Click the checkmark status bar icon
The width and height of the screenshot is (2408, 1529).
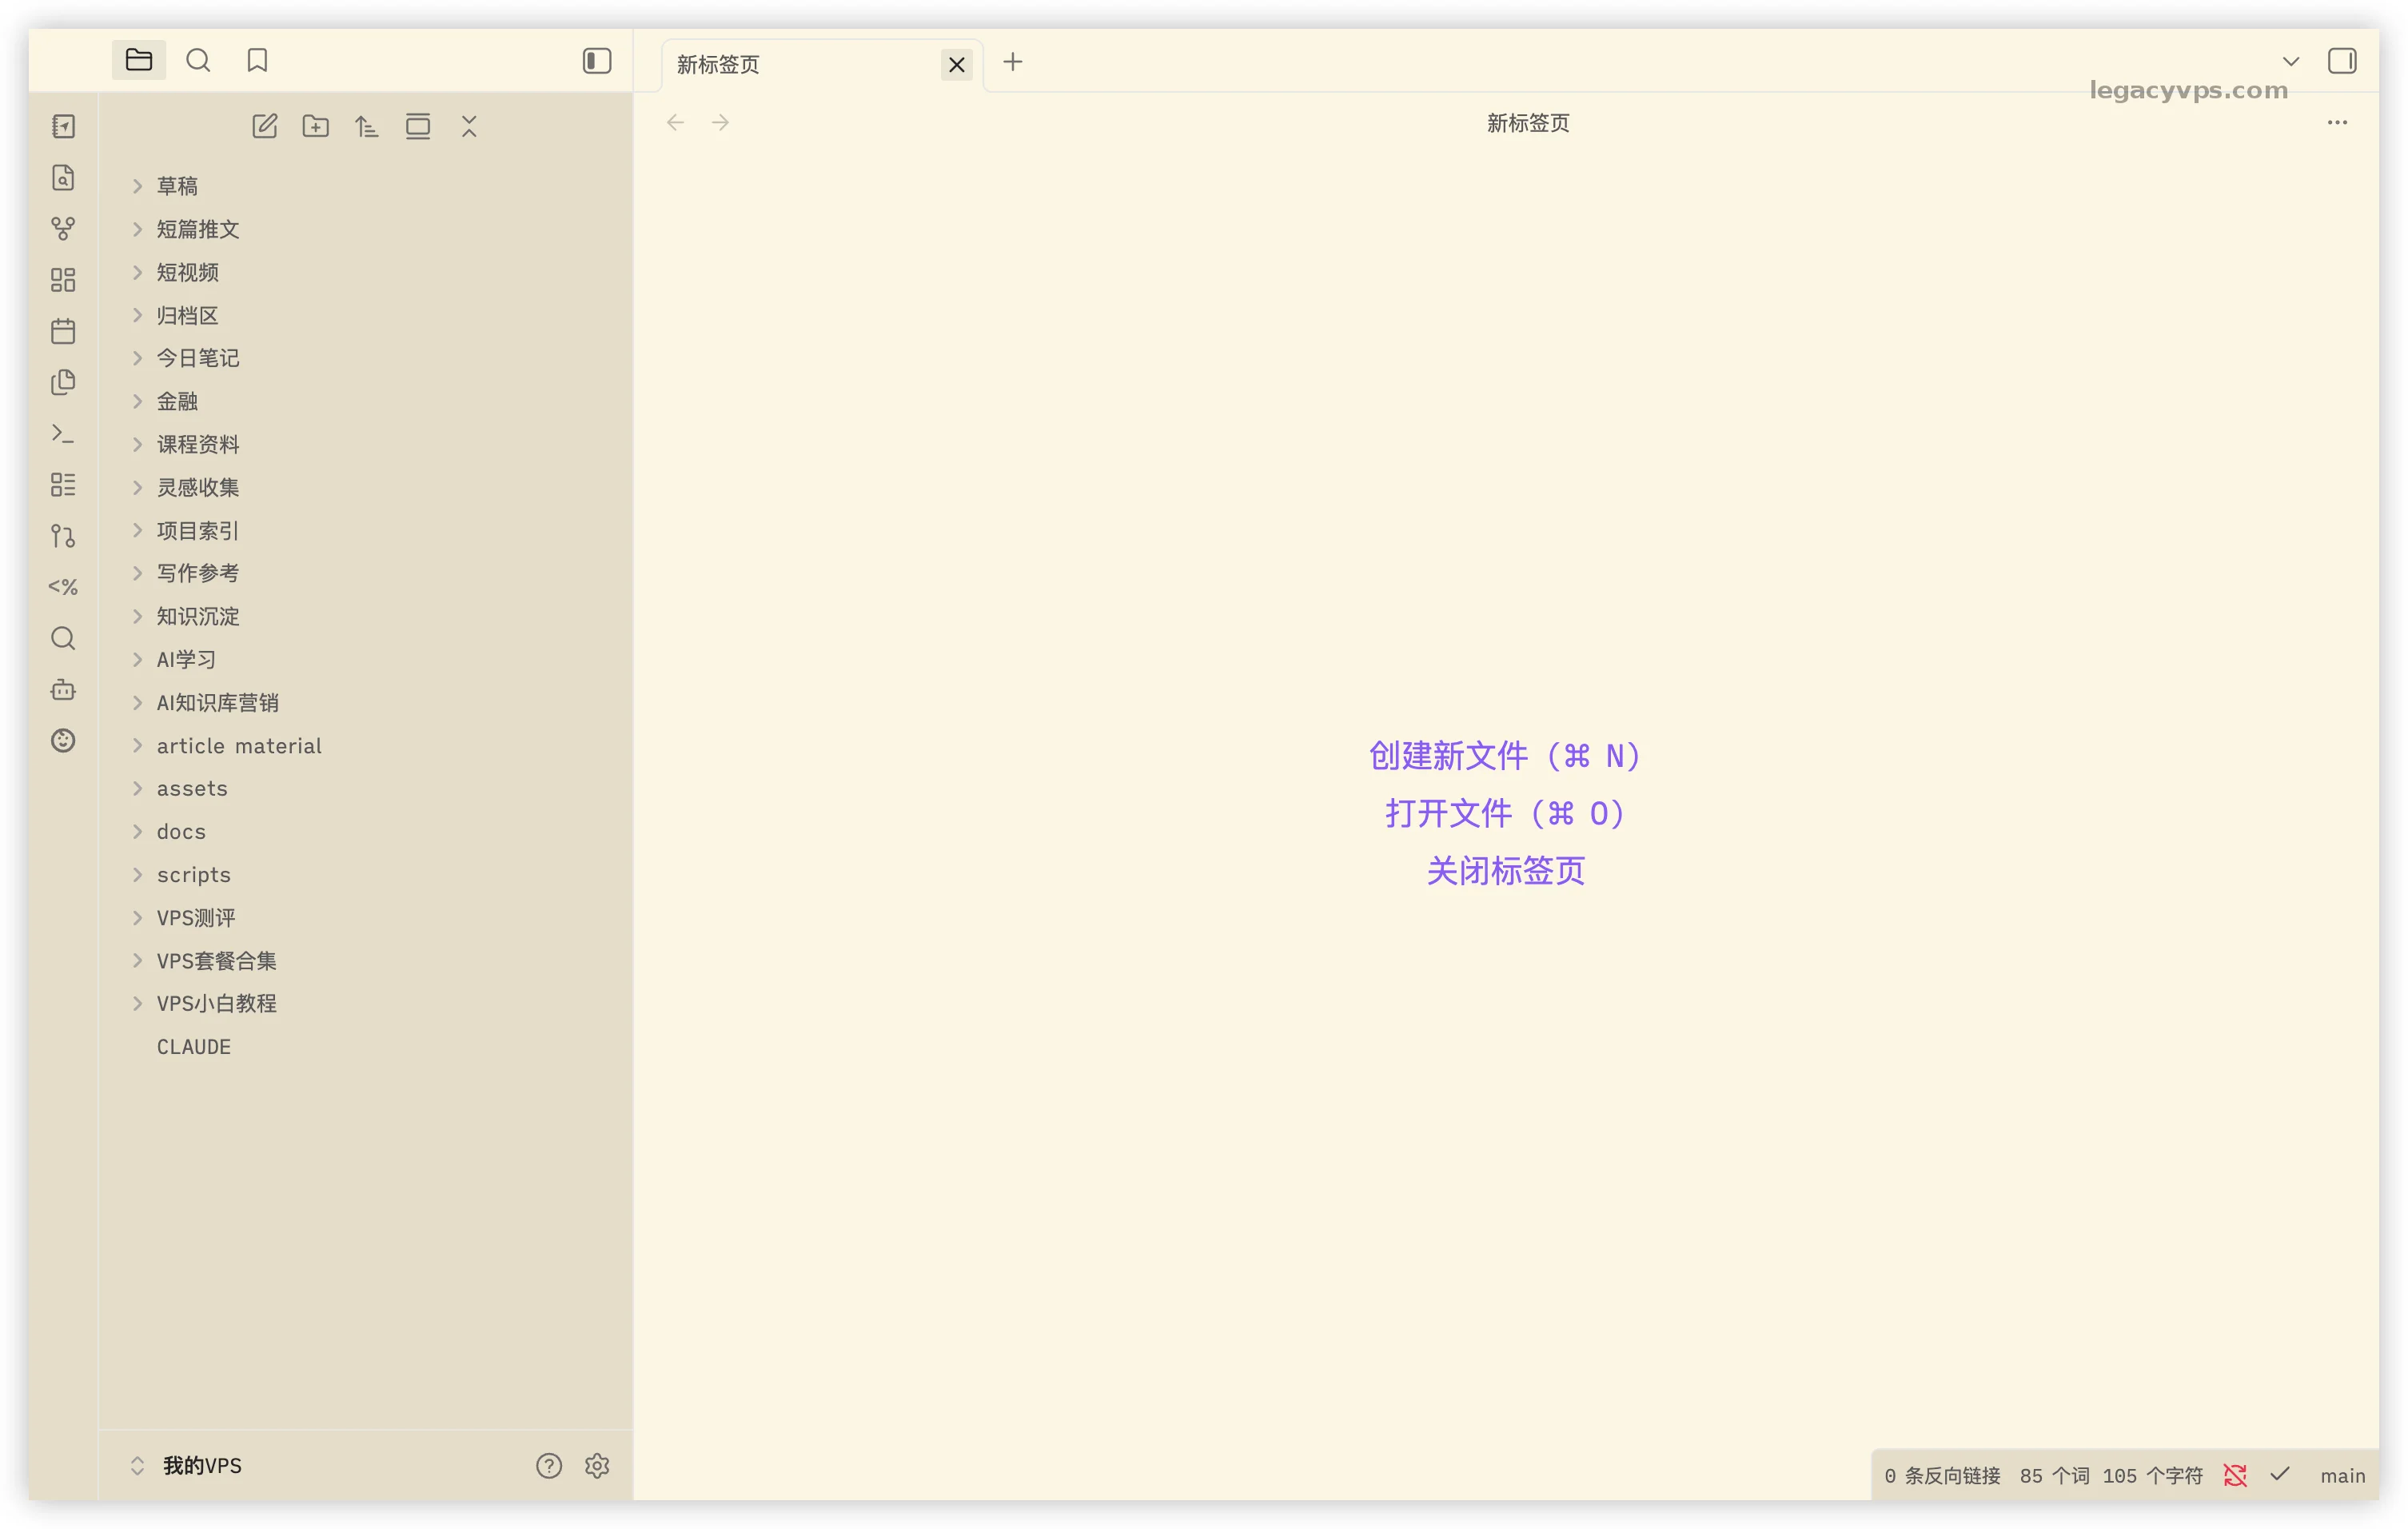[2280, 1475]
